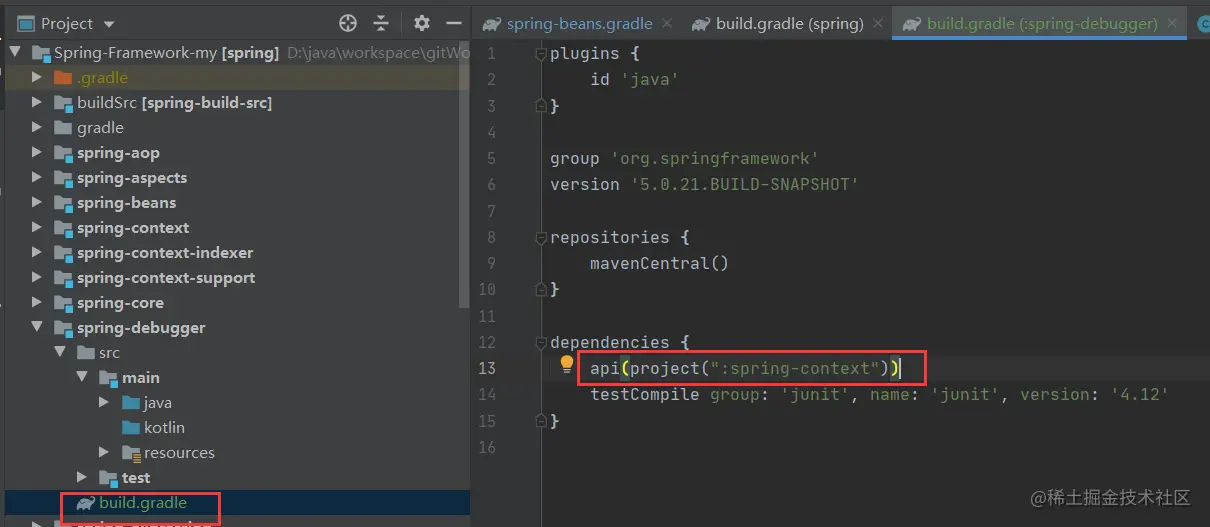The image size is (1210, 527).
Task: Switch to build.gradle (spring) tab
Action: pos(789,23)
